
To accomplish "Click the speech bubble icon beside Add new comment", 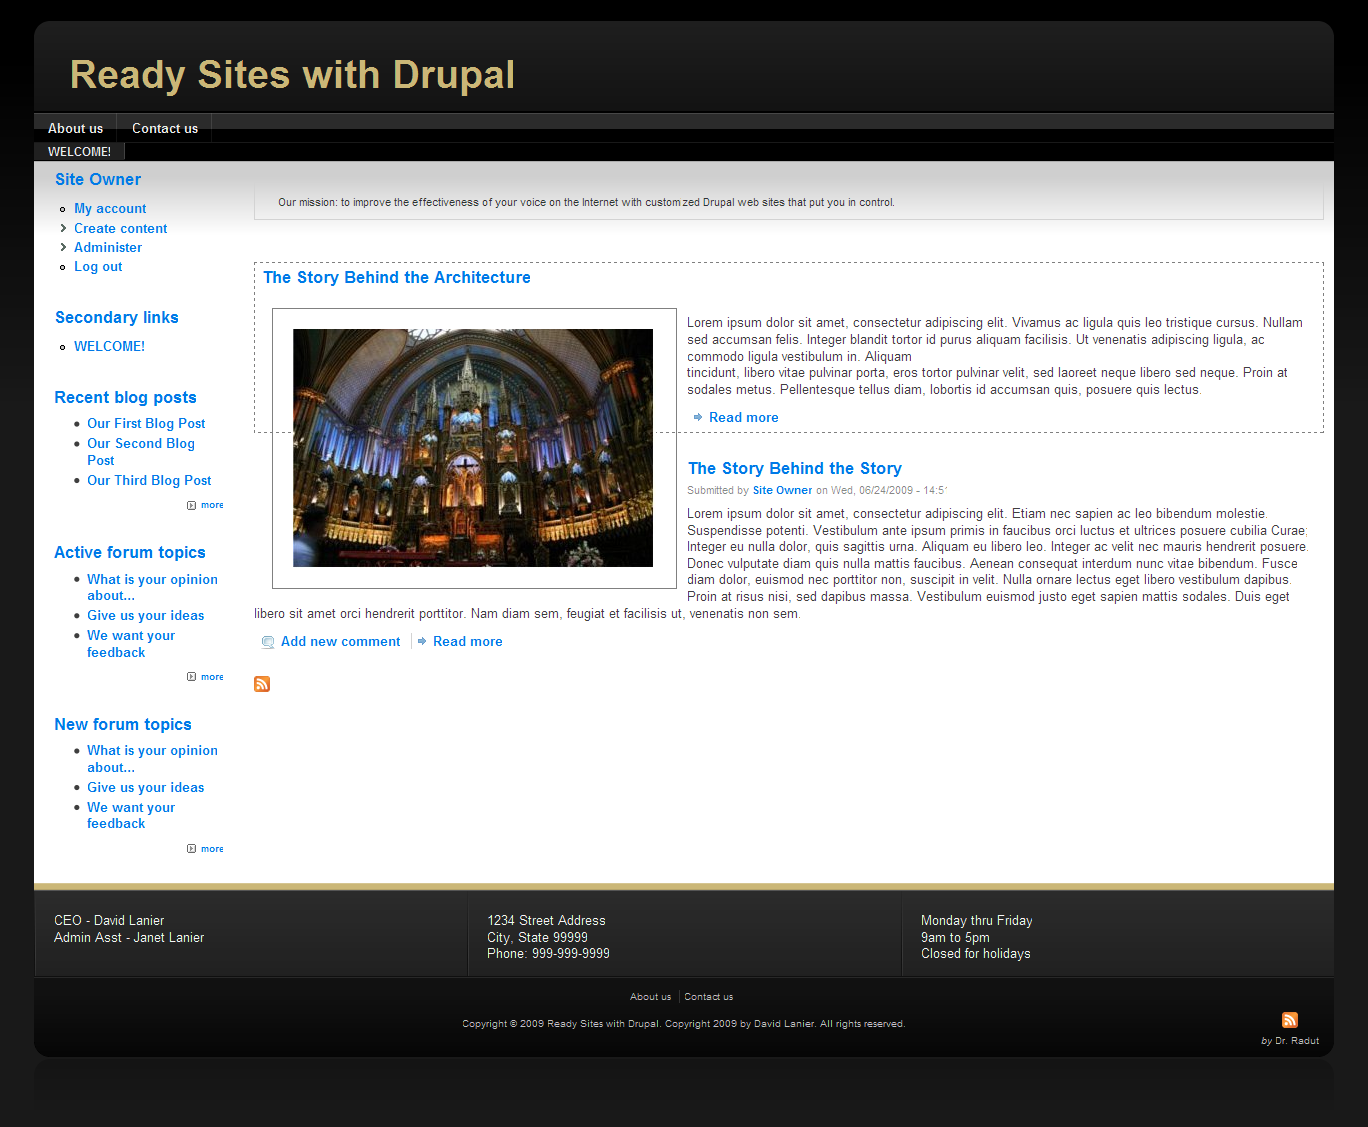I will point(267,642).
